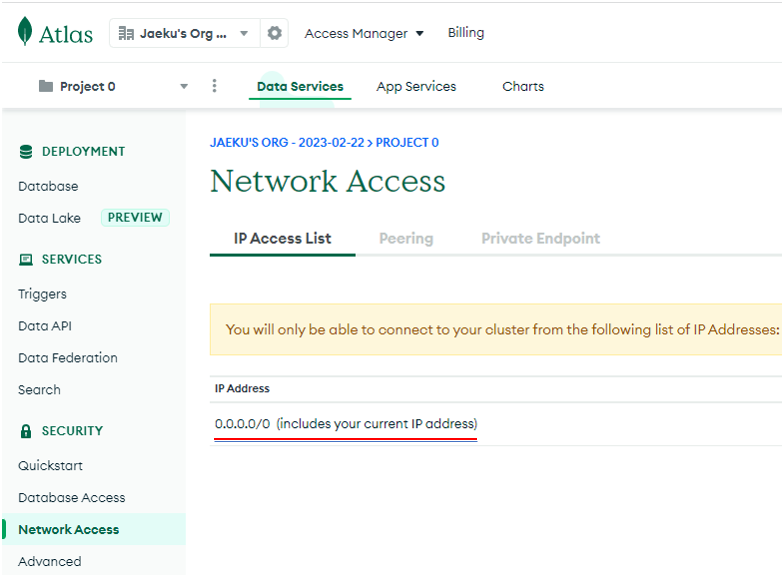Screen dimensions: 783x575
Task: Click the PREVIEW badge
Action: pos(135,217)
